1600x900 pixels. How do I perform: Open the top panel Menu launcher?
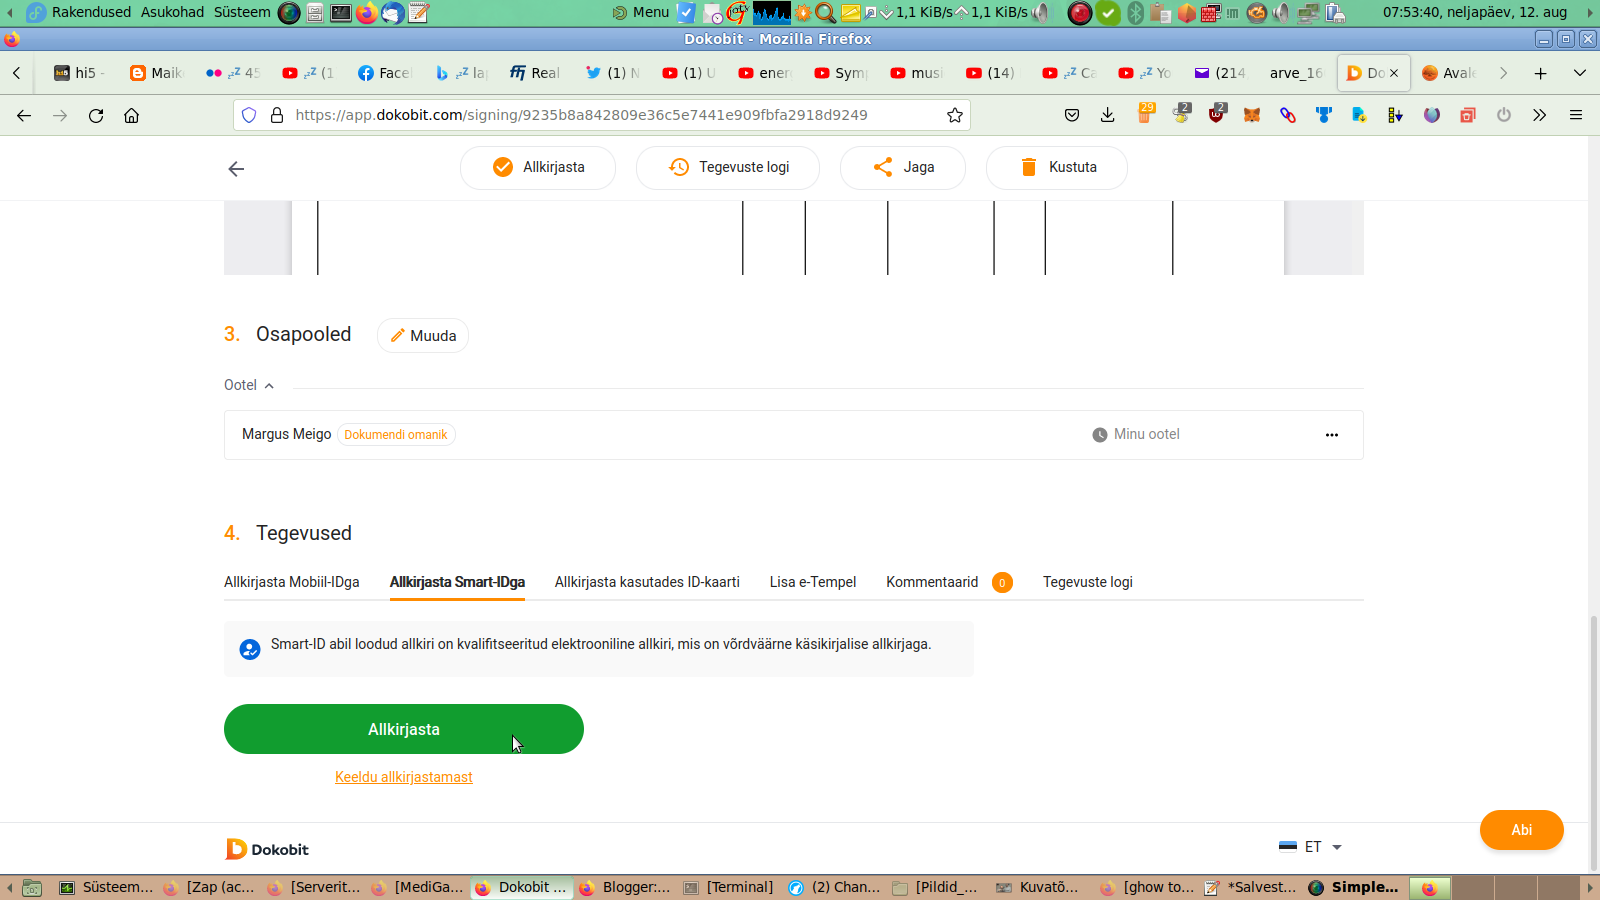click(x=641, y=12)
